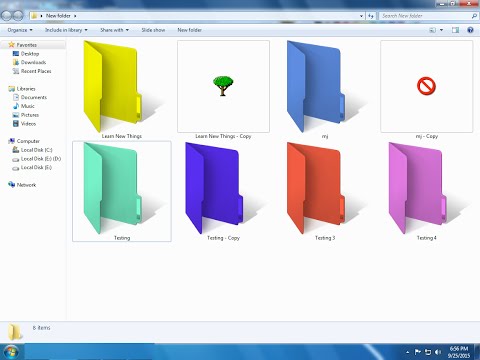Screen dimensions: 480x360
Task: Click the Learn New Things folder name label
Action: (122, 136)
